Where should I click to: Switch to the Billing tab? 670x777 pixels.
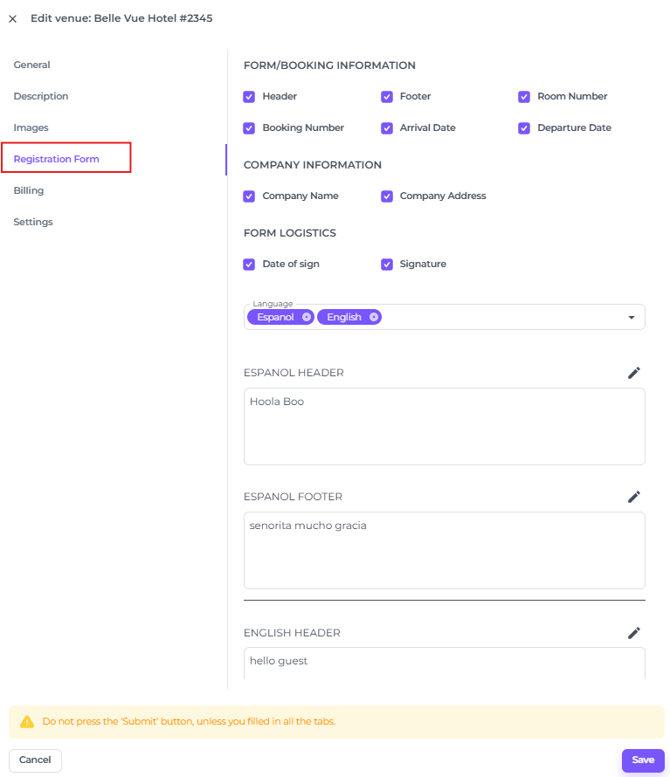tap(29, 191)
